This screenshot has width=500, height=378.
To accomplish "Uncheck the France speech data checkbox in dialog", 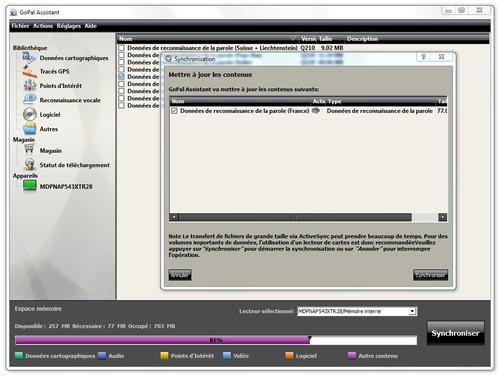I will [x=174, y=111].
